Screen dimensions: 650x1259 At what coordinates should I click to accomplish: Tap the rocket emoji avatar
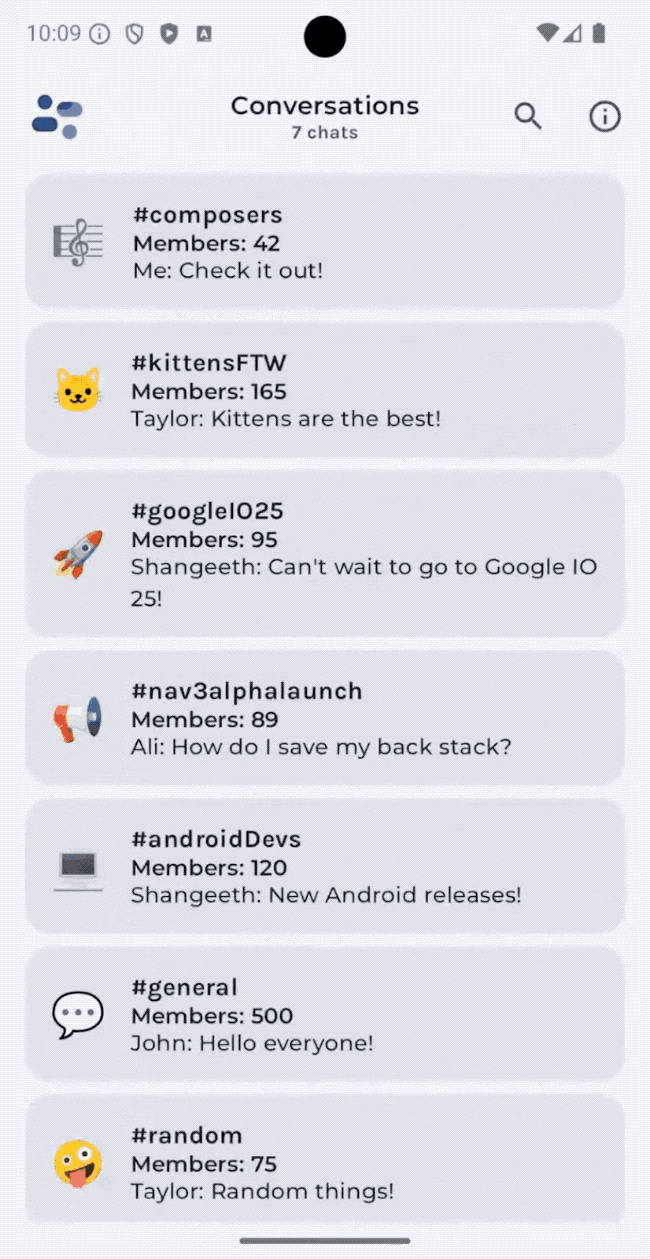78,554
